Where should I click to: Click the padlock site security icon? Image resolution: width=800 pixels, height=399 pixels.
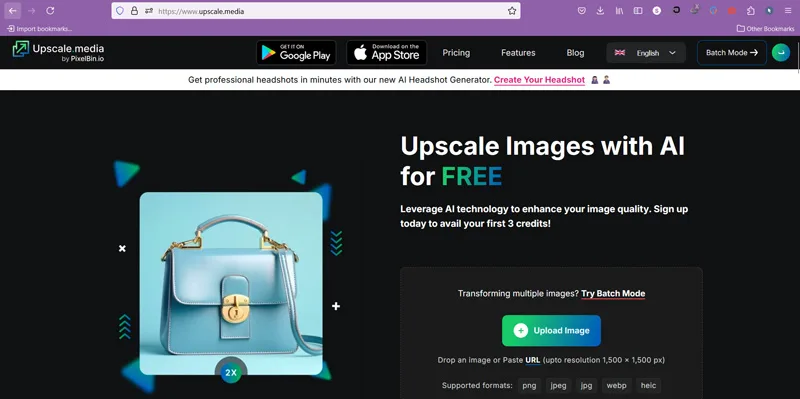point(134,11)
